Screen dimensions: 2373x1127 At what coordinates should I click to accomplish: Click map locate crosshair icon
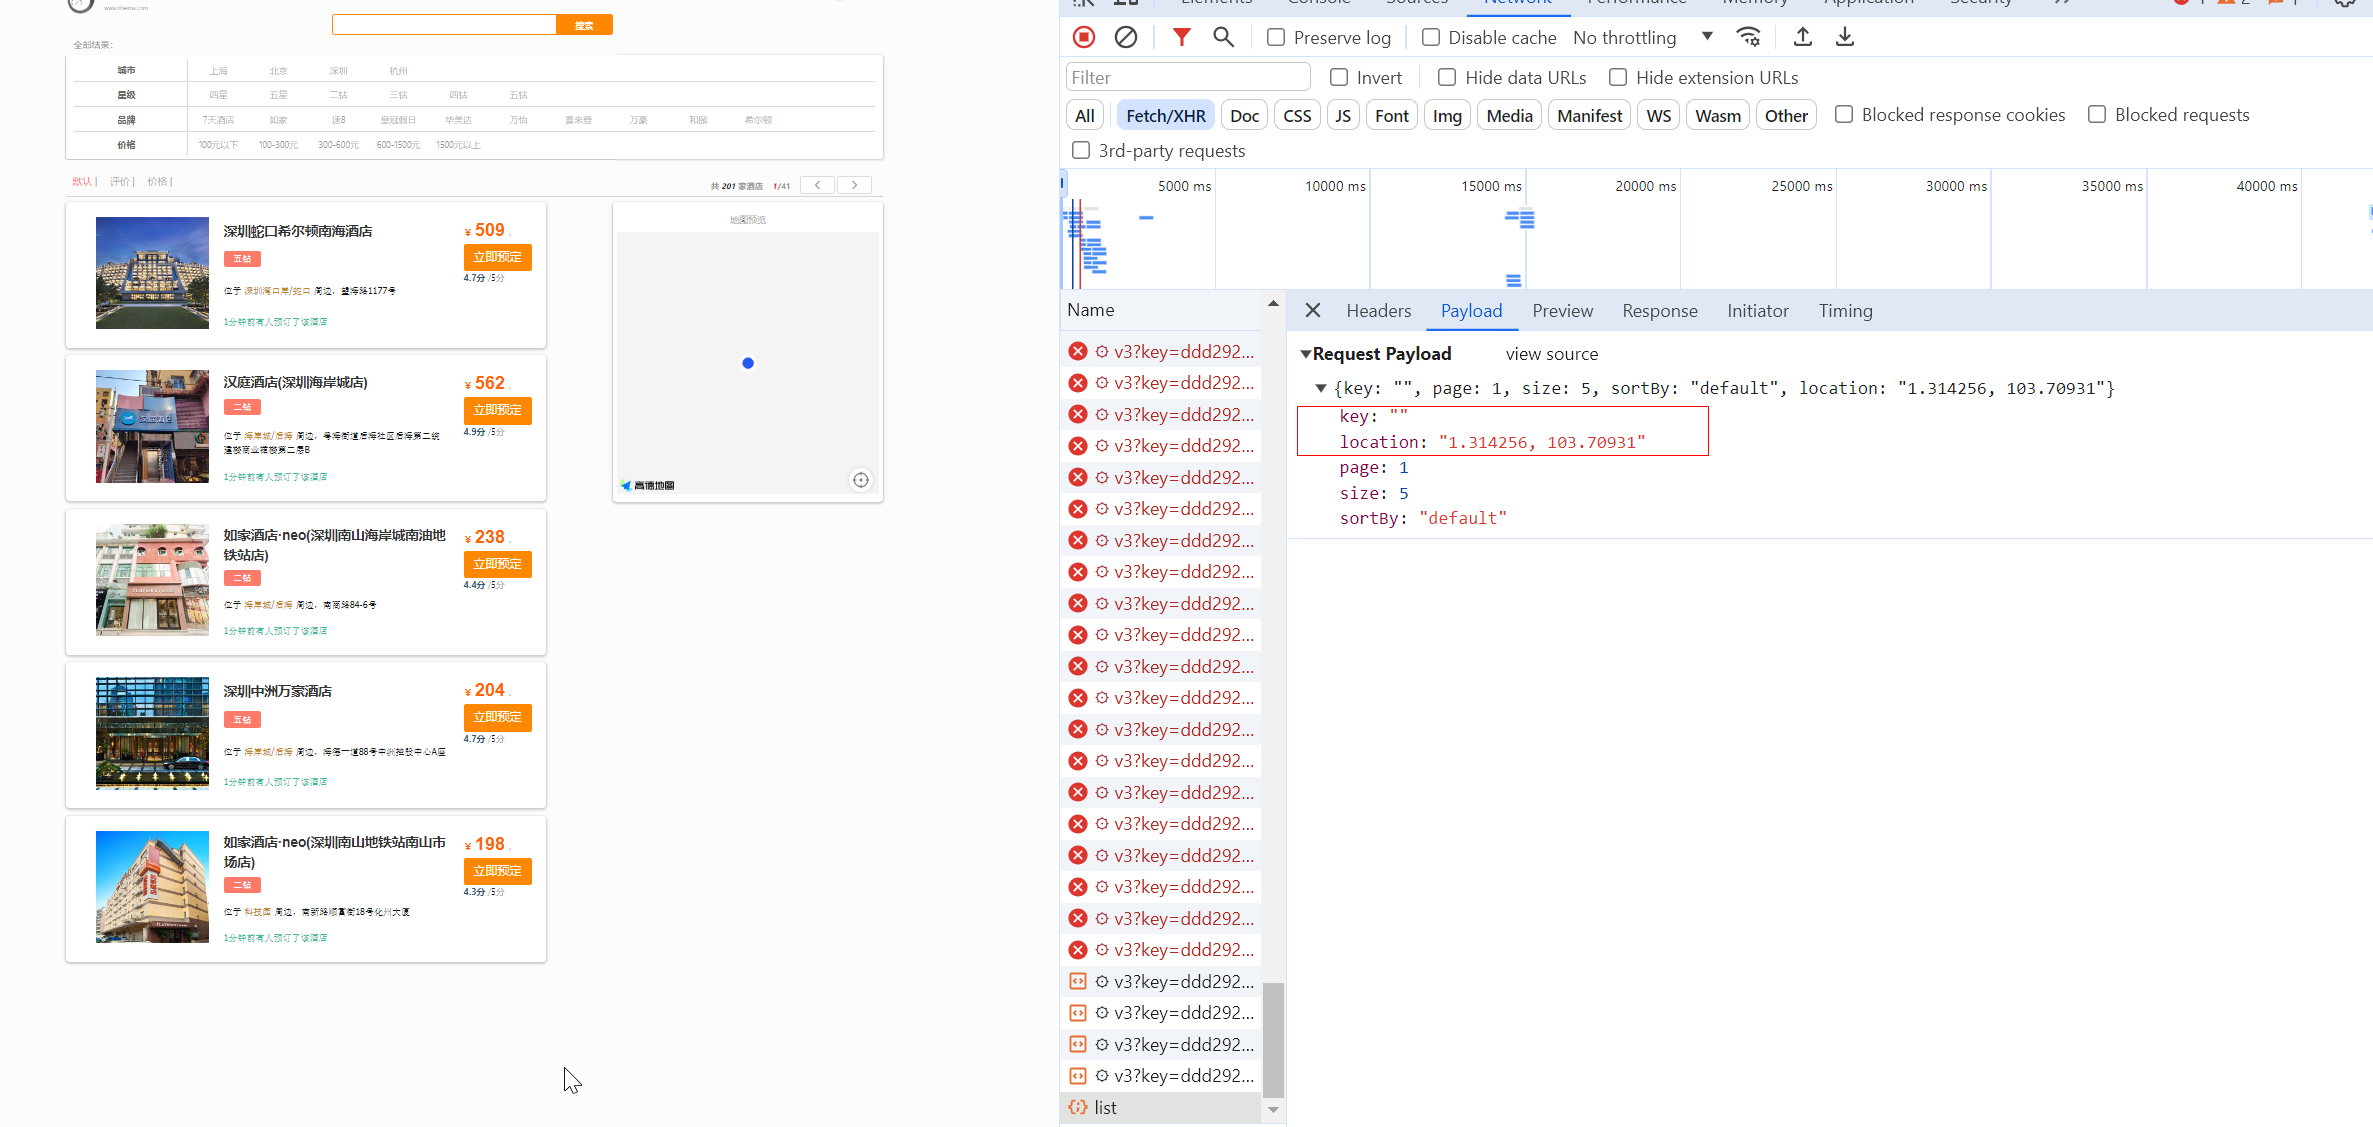point(860,480)
